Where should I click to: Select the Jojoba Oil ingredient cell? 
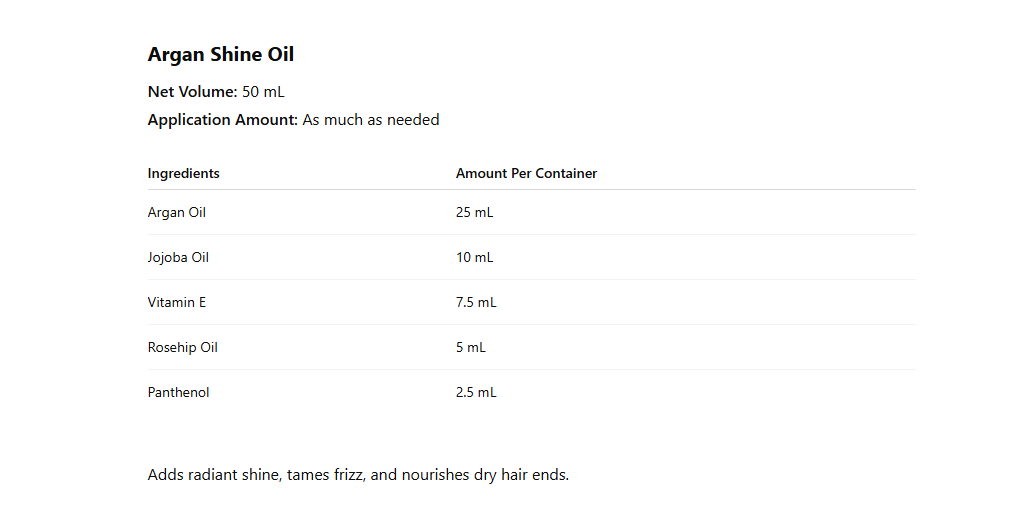click(x=178, y=257)
